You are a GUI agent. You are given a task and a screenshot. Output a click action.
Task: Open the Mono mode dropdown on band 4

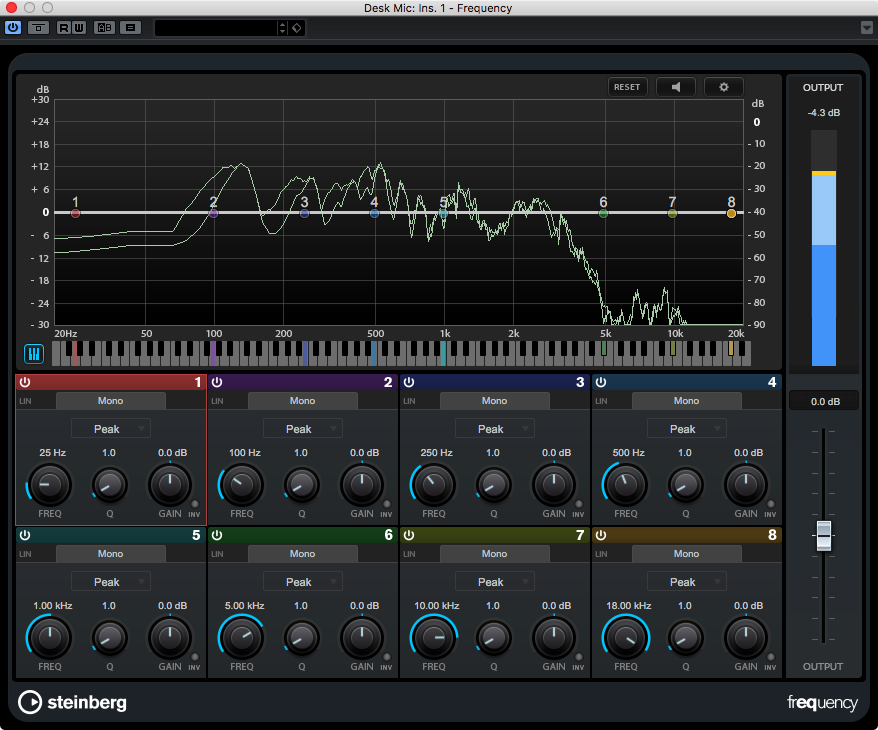686,400
